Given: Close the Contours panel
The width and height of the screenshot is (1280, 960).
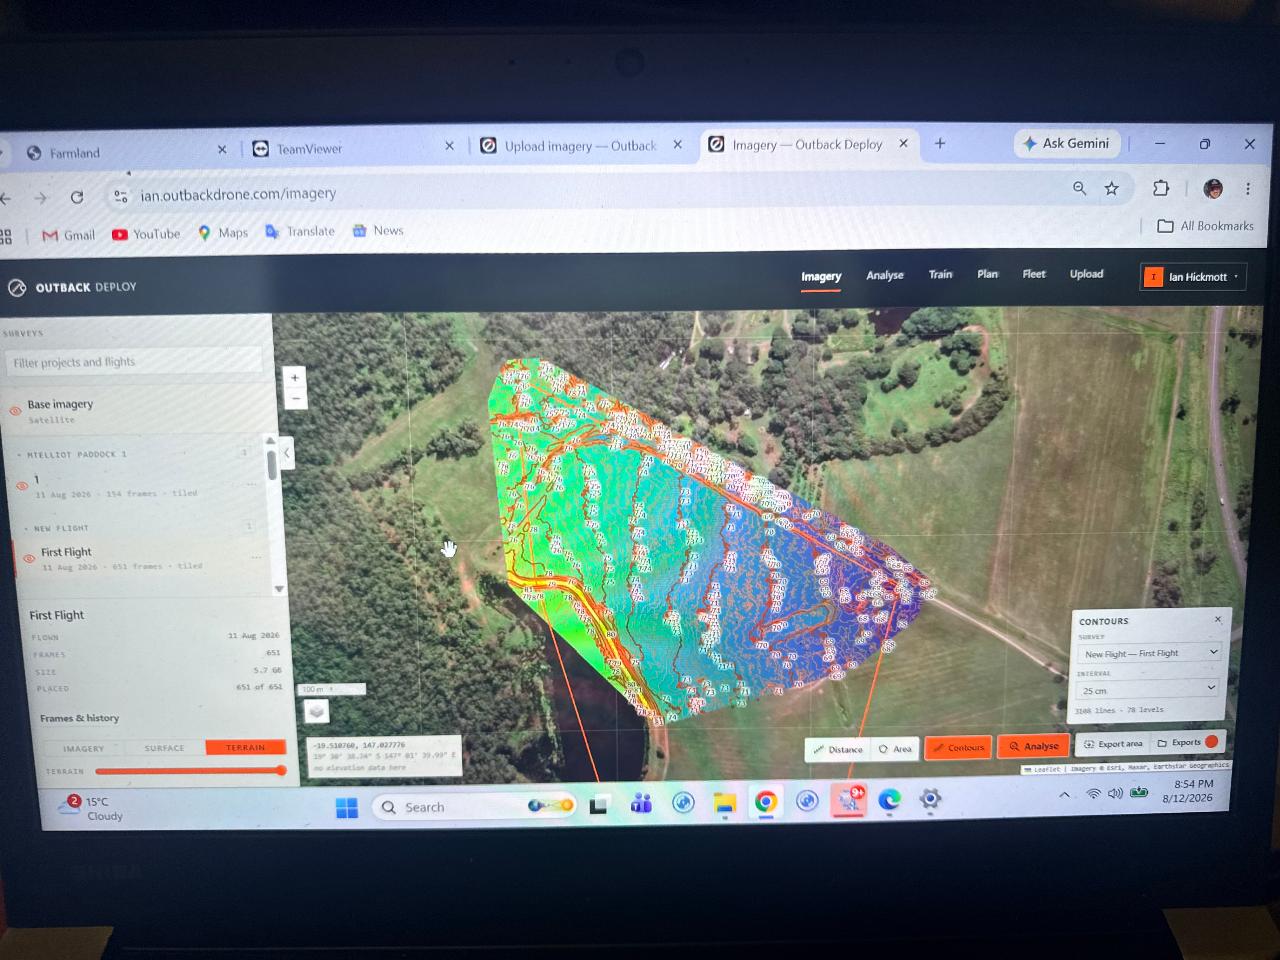Looking at the screenshot, I should point(1218,620).
